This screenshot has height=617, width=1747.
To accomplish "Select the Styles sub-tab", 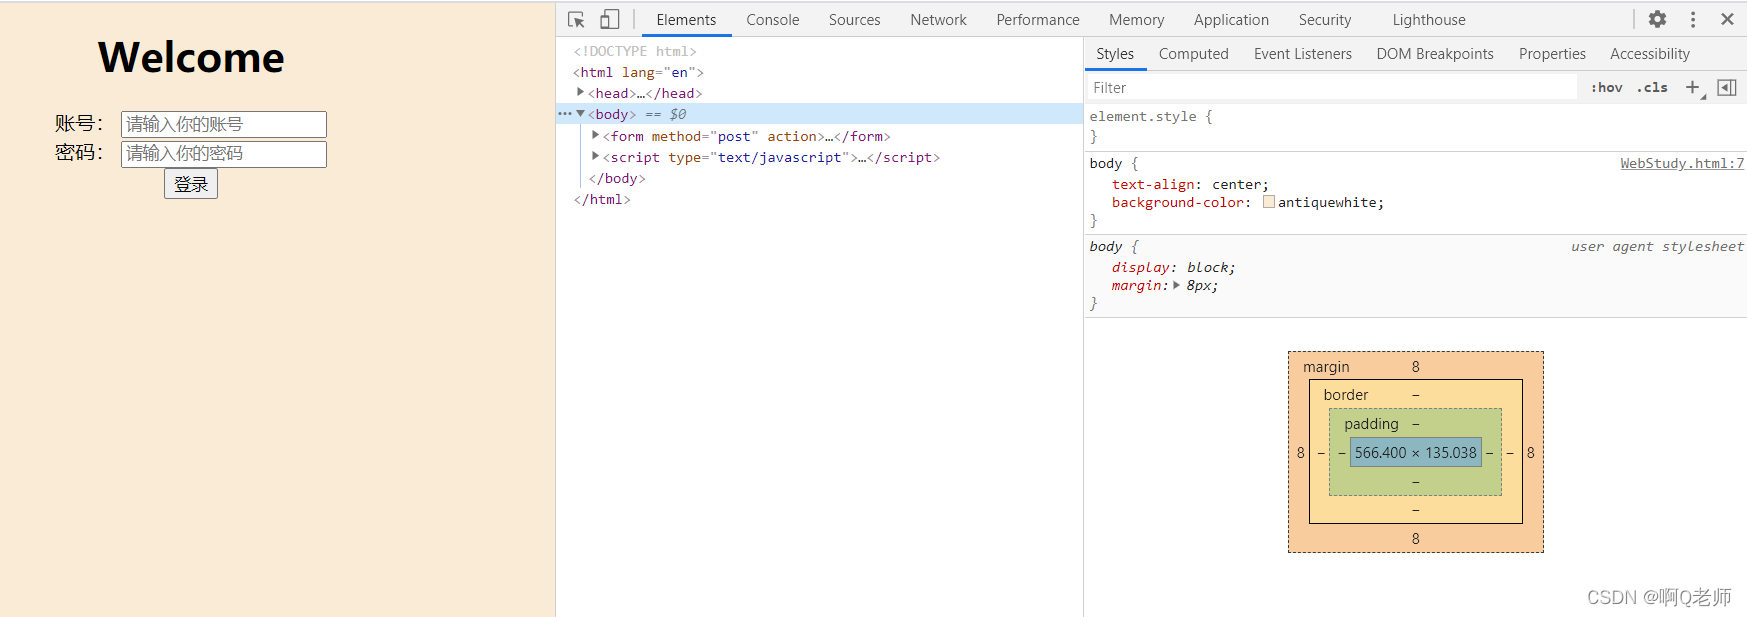I will (x=1115, y=54).
